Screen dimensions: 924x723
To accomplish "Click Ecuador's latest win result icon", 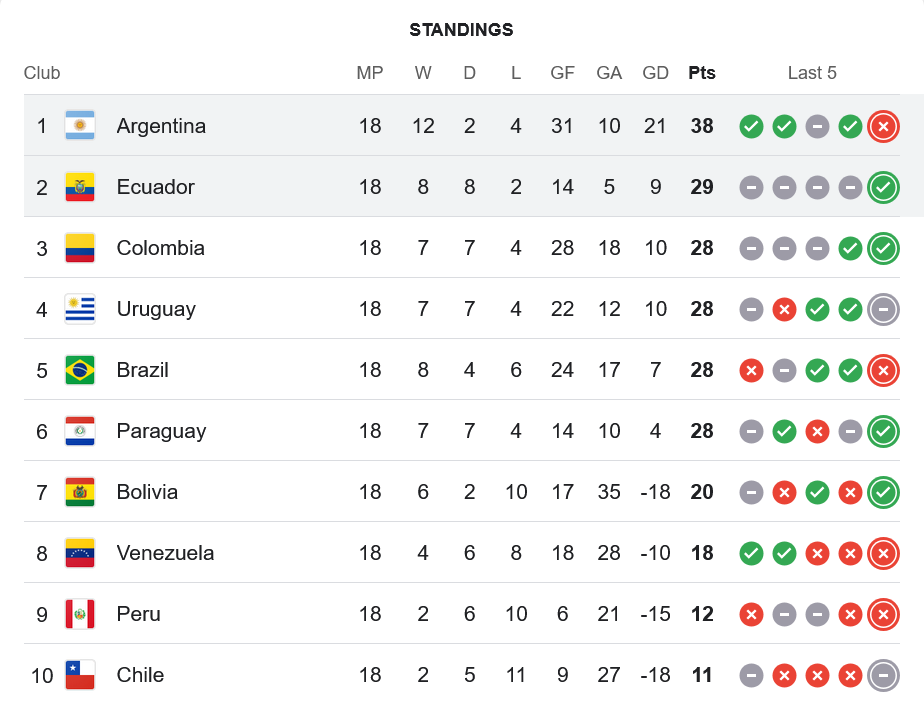I will pyautogui.click(x=883, y=187).
